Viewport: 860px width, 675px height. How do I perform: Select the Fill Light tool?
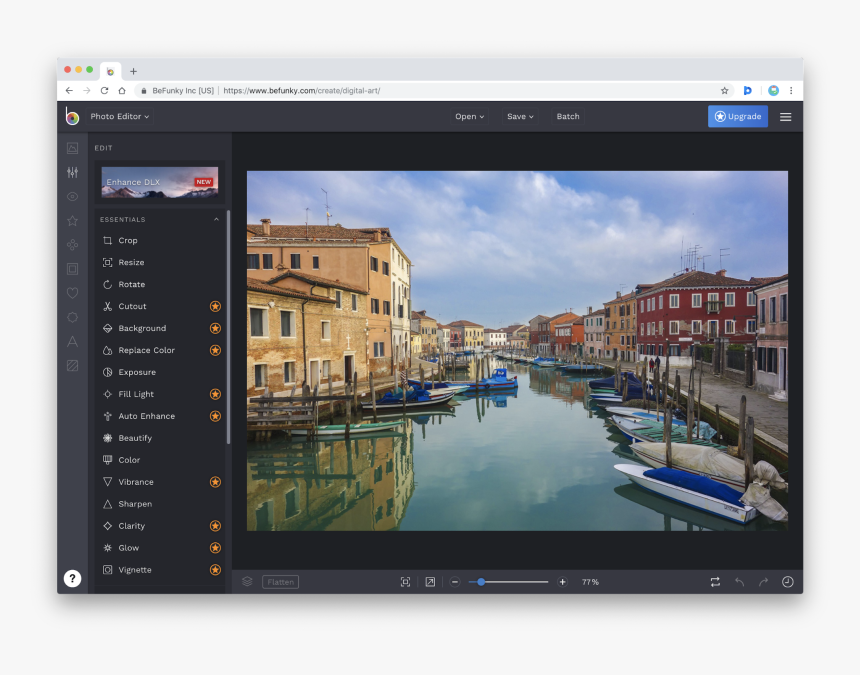tap(160, 394)
